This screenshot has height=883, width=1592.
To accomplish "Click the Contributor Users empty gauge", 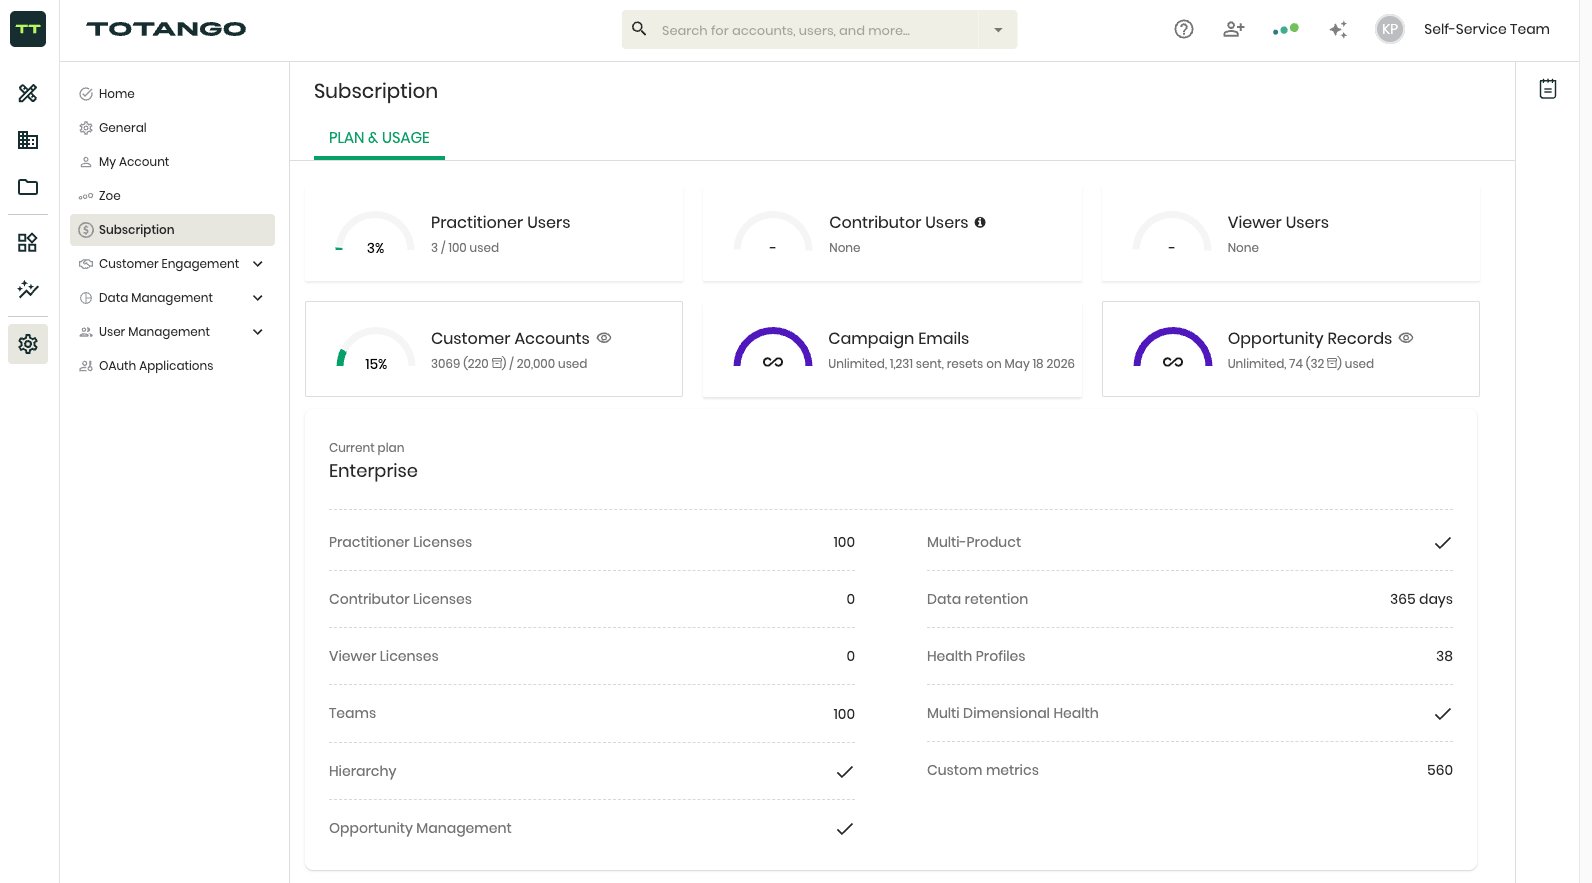I will 773,233.
